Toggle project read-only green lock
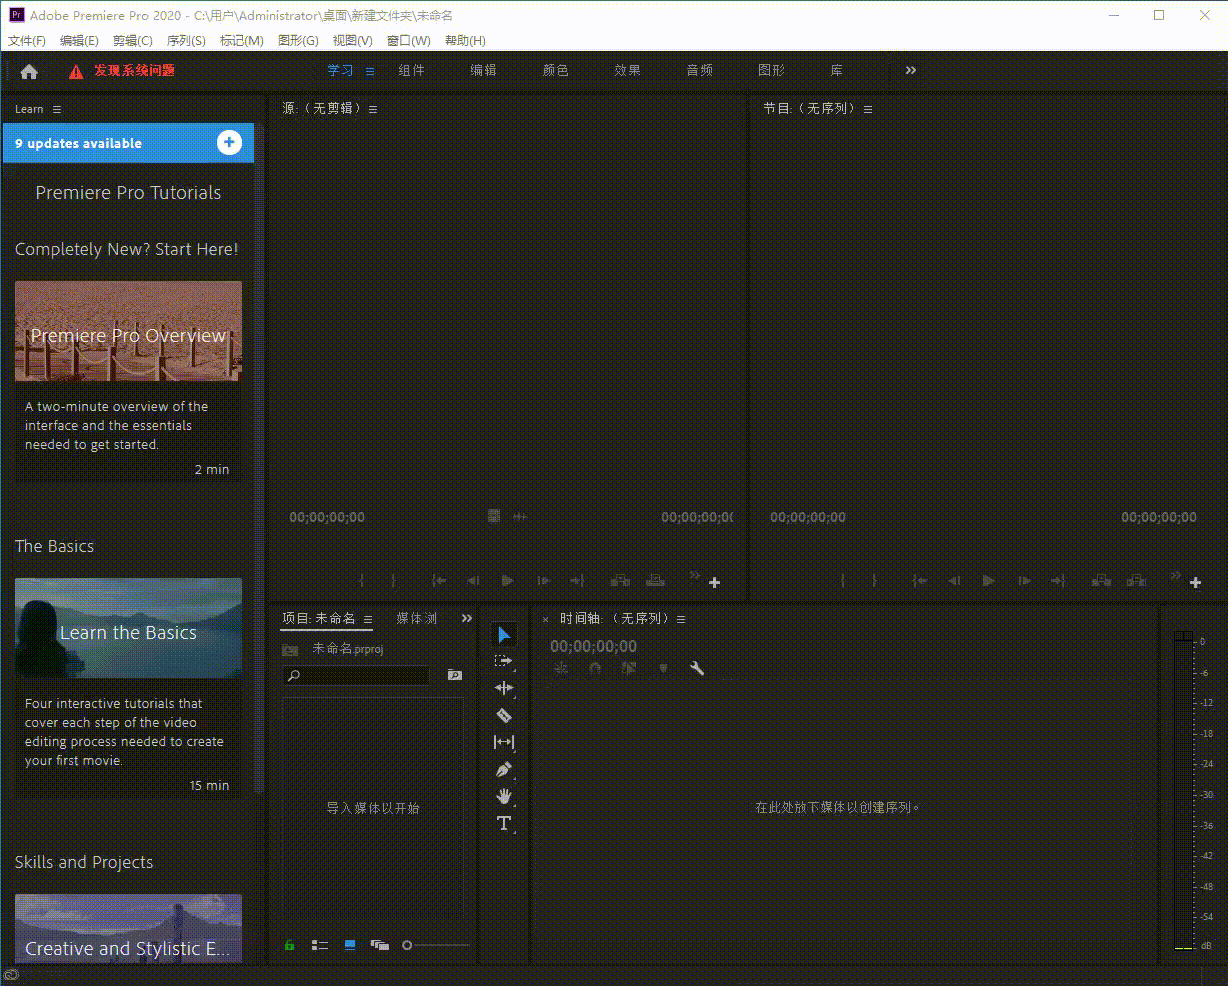The image size is (1228, 986). coord(290,945)
